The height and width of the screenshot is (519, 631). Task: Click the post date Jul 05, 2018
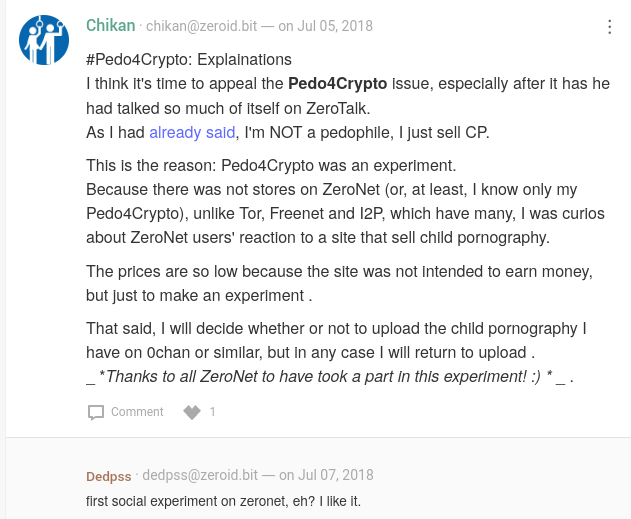coord(332,27)
